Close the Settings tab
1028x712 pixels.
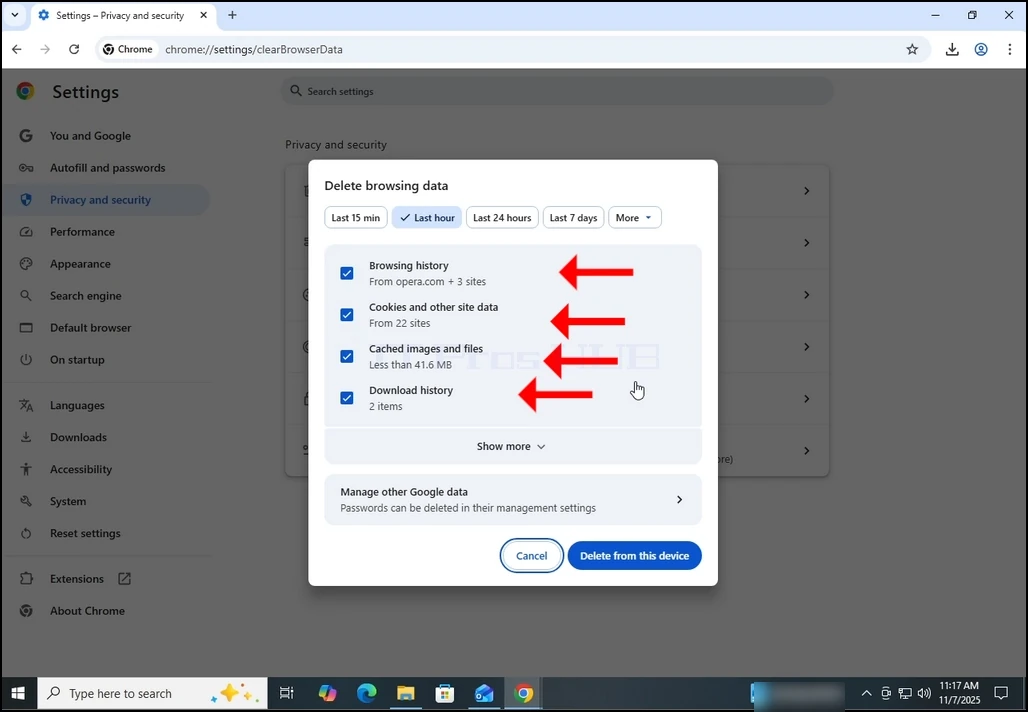click(204, 15)
